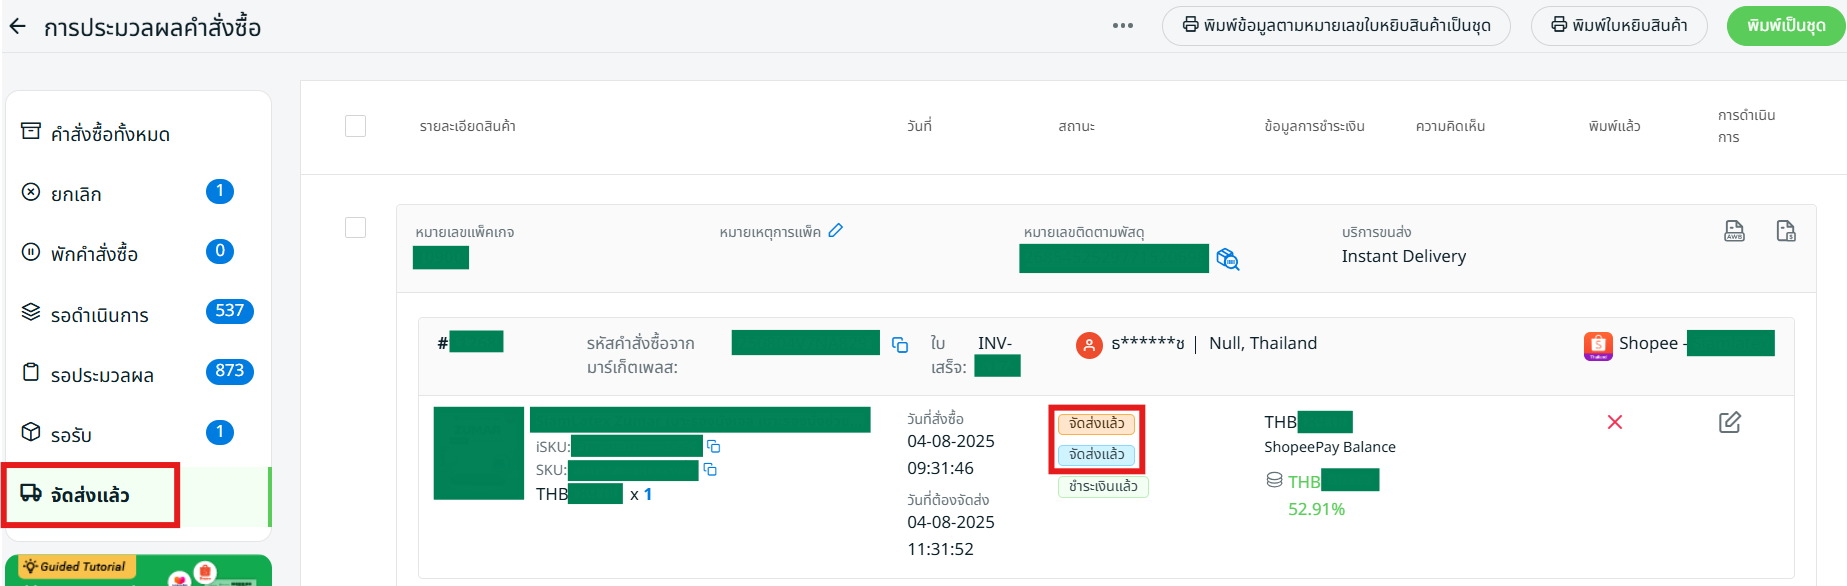Click the product thumbnail image
Image resolution: width=1847 pixels, height=586 pixels.
click(478, 453)
